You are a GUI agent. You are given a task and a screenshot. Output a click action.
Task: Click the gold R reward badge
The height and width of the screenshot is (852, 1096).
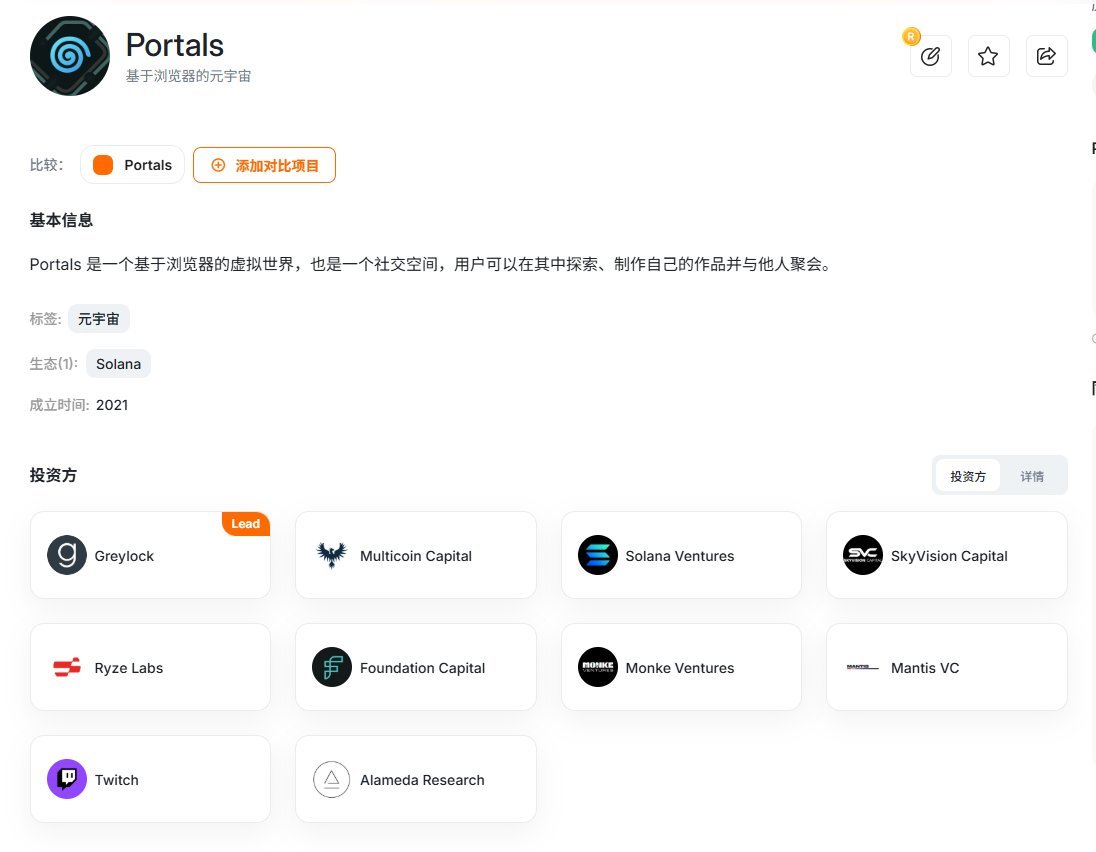click(911, 36)
